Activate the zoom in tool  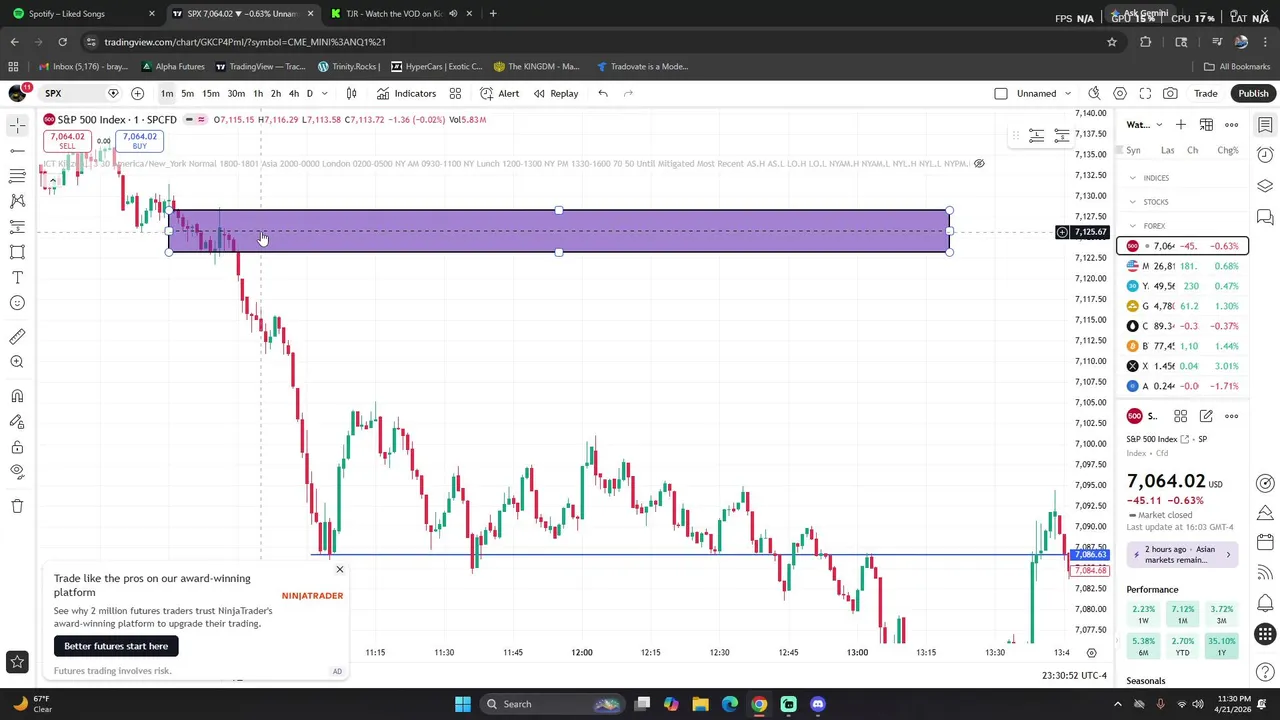[17, 362]
